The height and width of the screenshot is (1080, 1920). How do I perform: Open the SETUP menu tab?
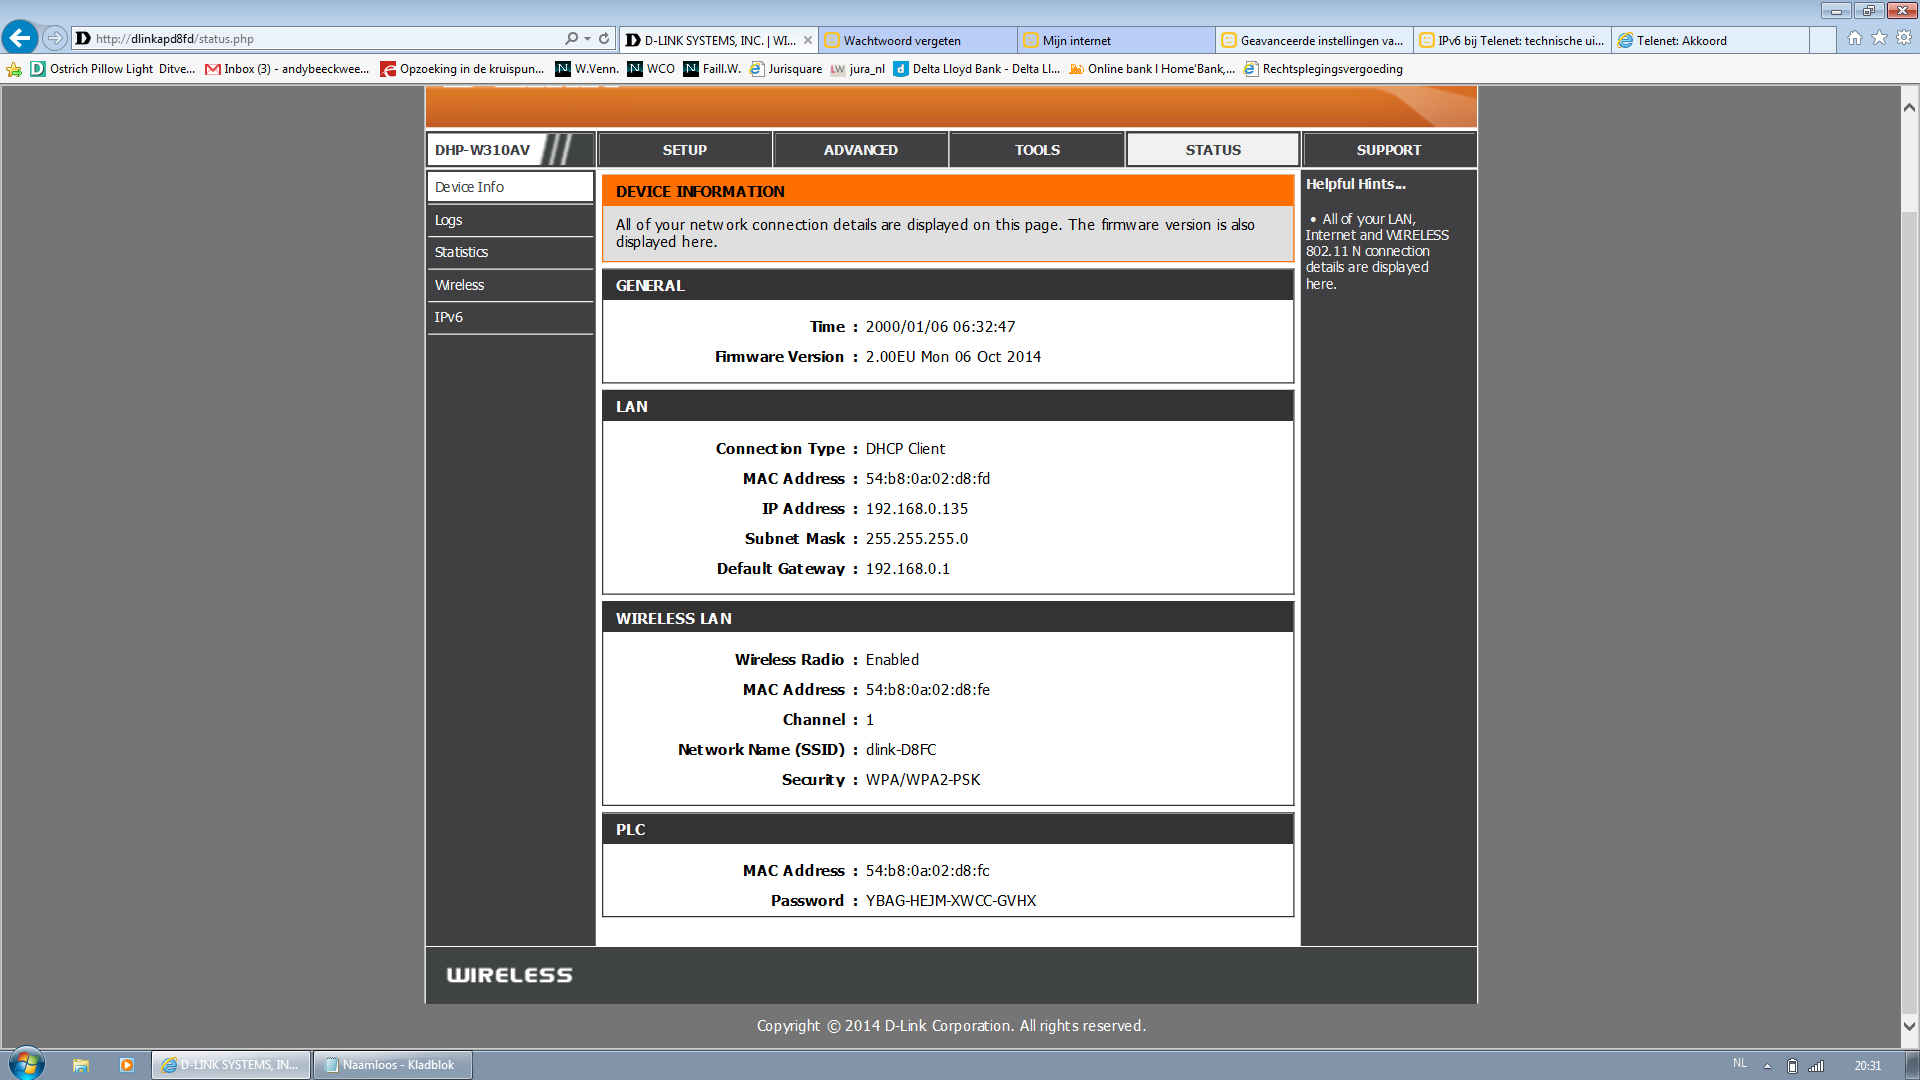click(x=684, y=150)
